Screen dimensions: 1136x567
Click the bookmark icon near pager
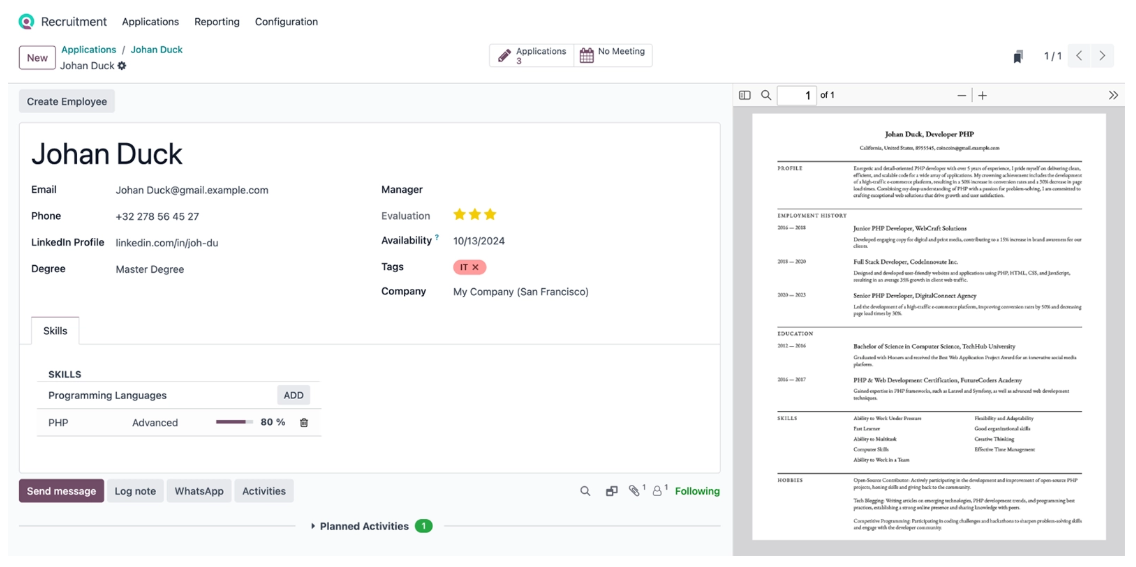pos(1018,57)
